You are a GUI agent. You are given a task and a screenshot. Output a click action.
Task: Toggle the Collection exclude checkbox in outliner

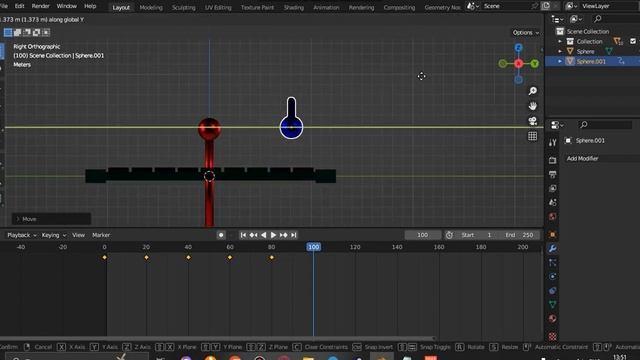point(633,41)
